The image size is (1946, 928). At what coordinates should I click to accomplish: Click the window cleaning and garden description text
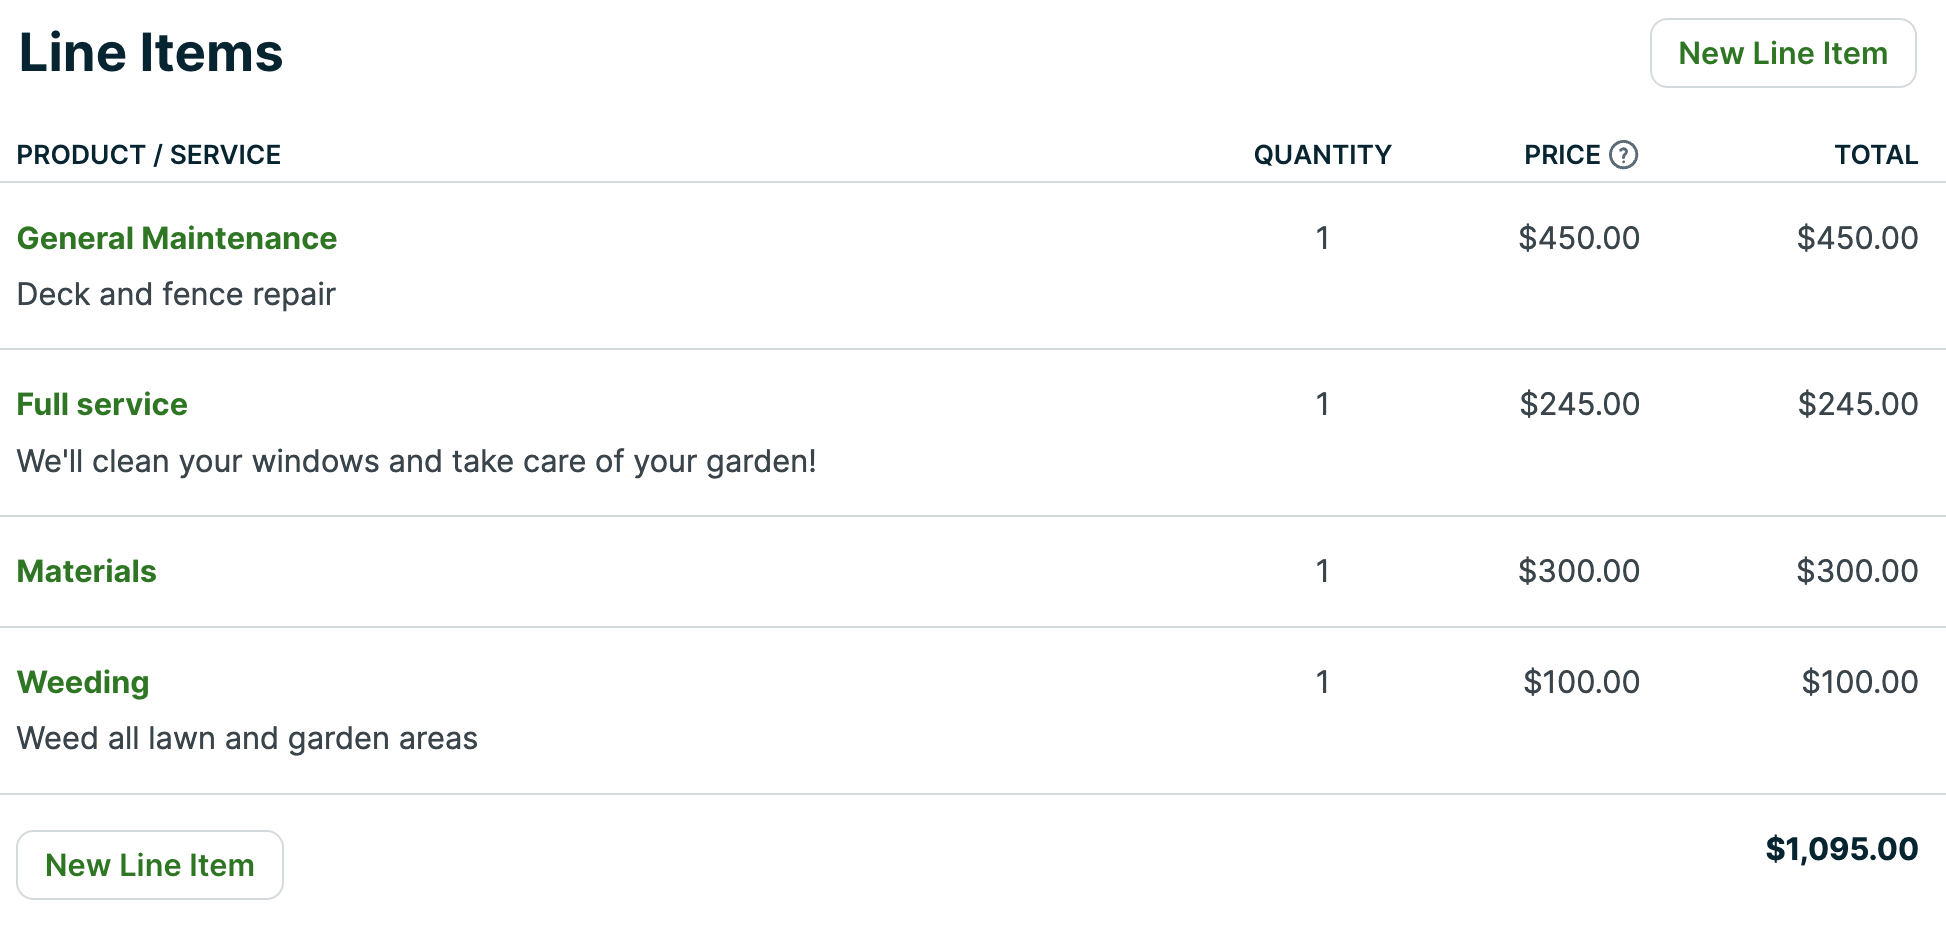[x=416, y=461]
